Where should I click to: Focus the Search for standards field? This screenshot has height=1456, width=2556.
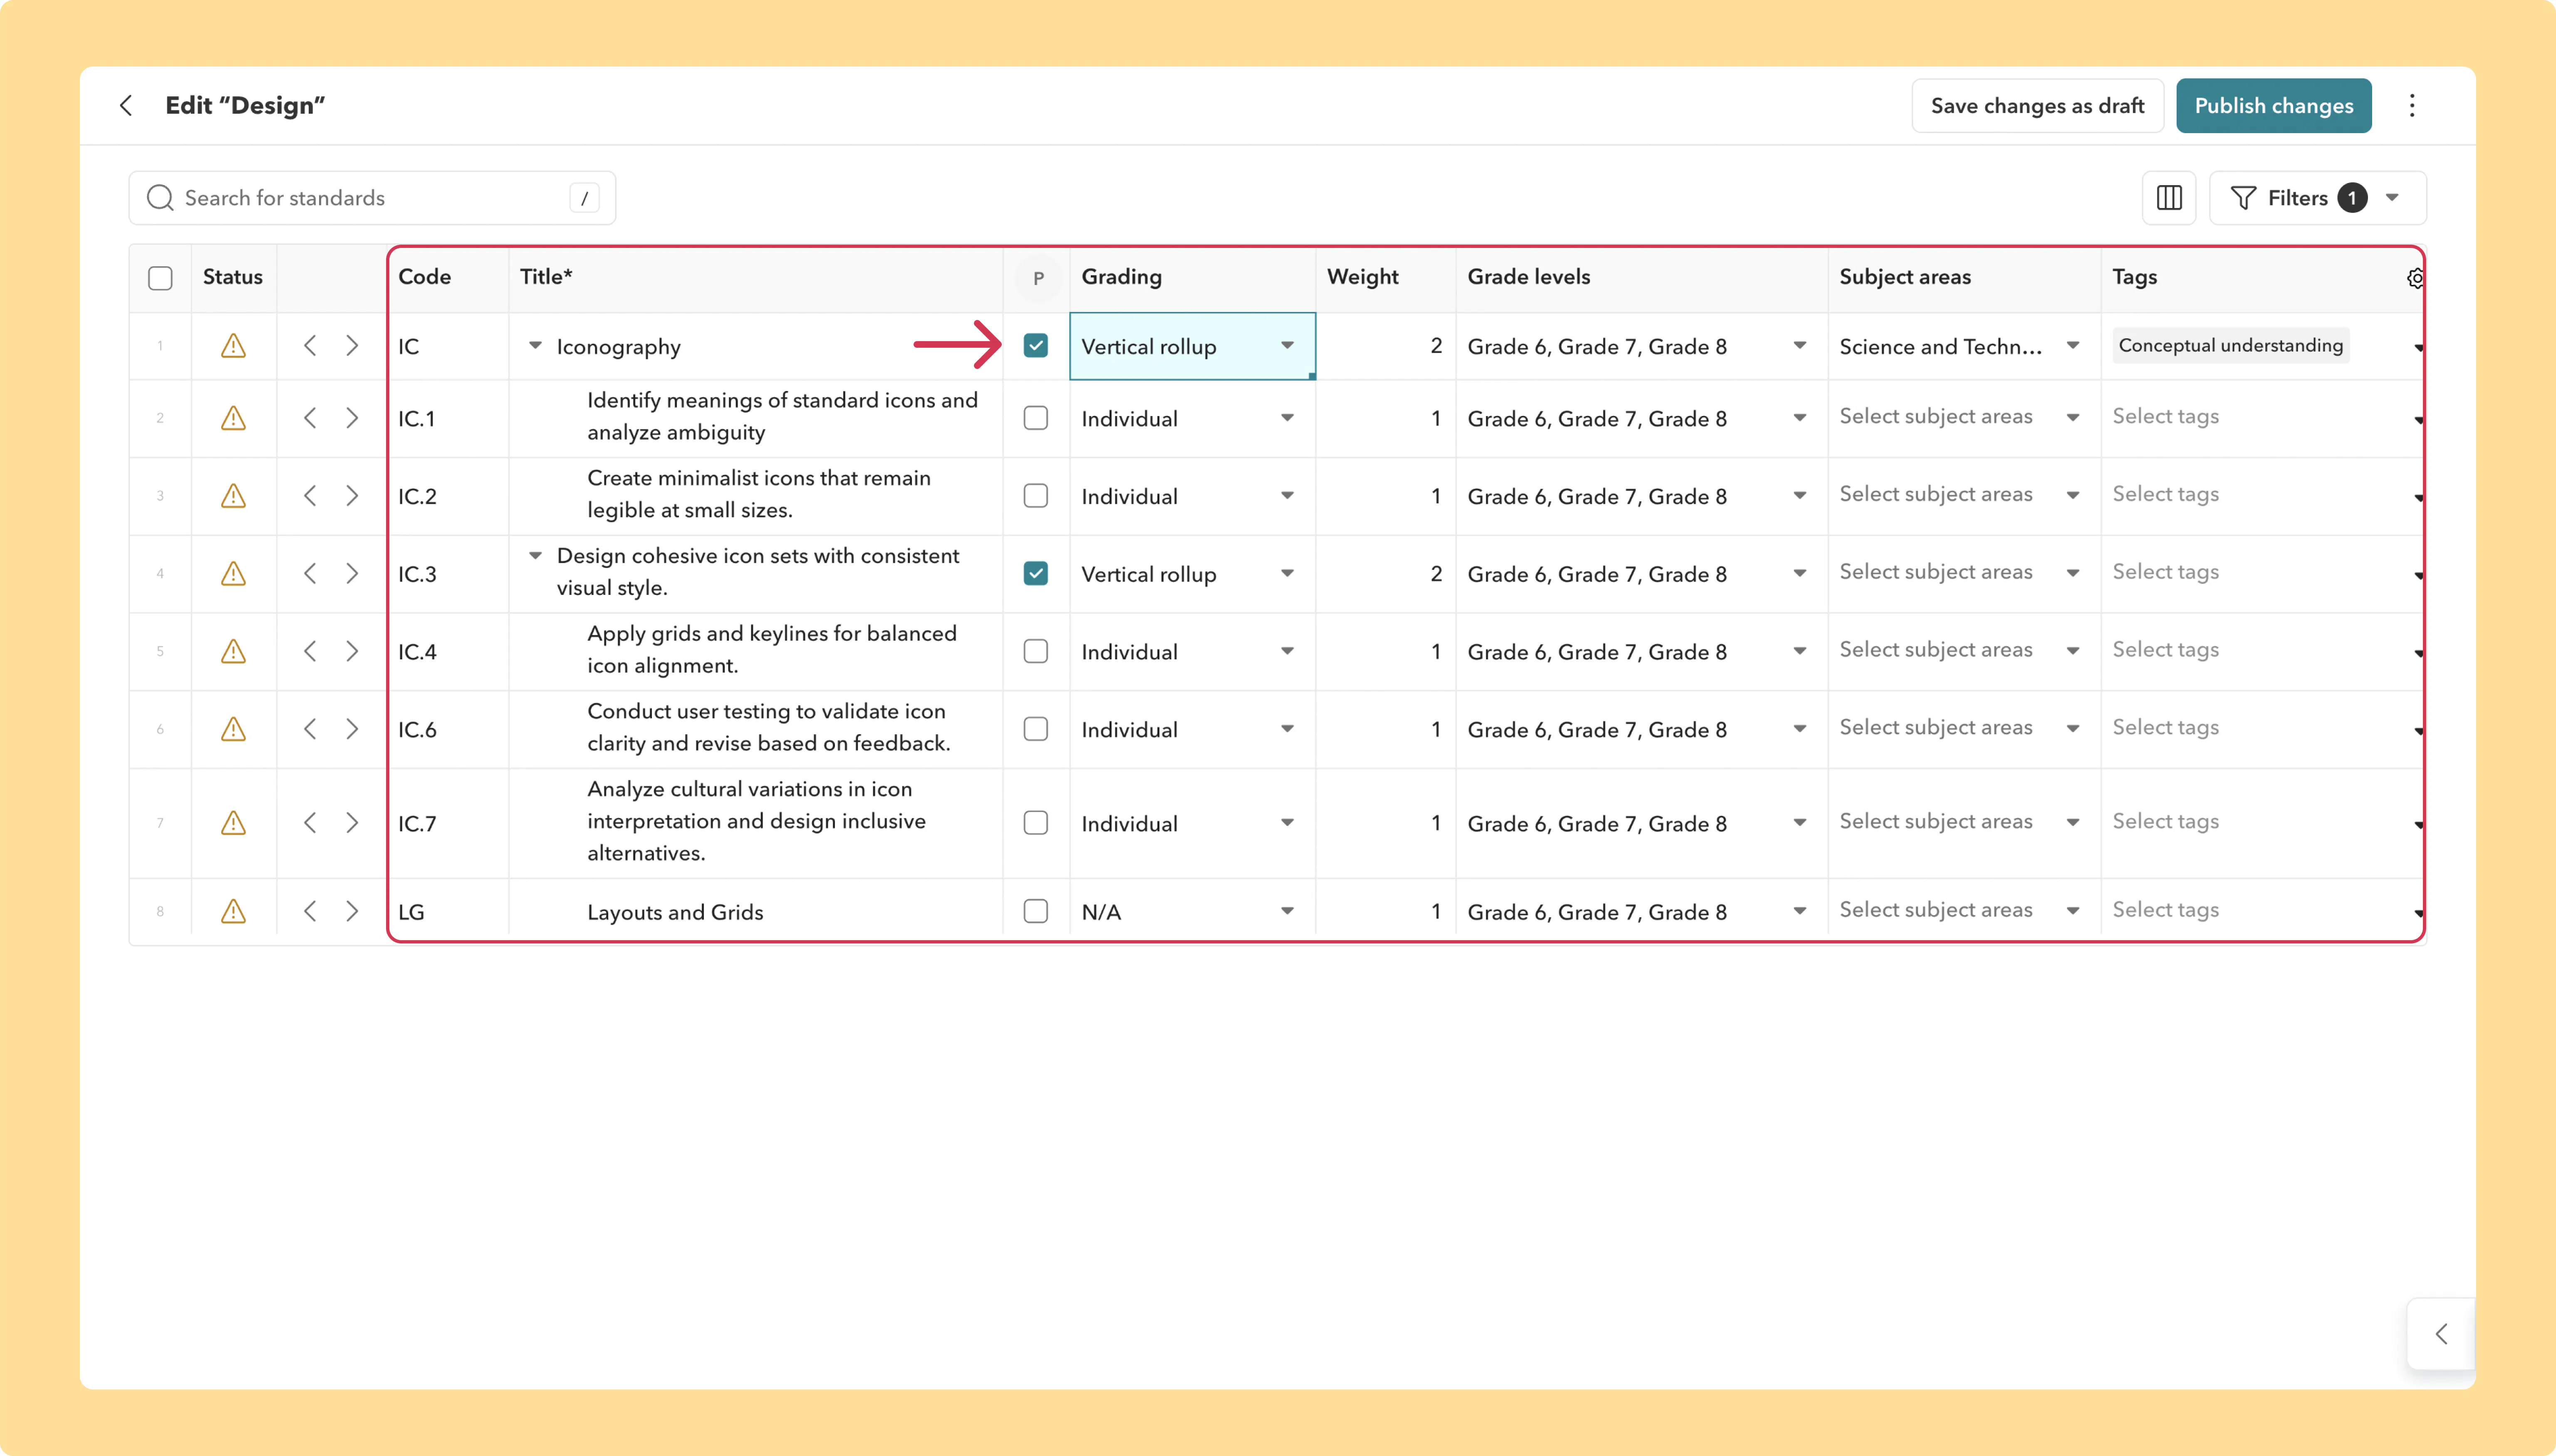pos(372,198)
